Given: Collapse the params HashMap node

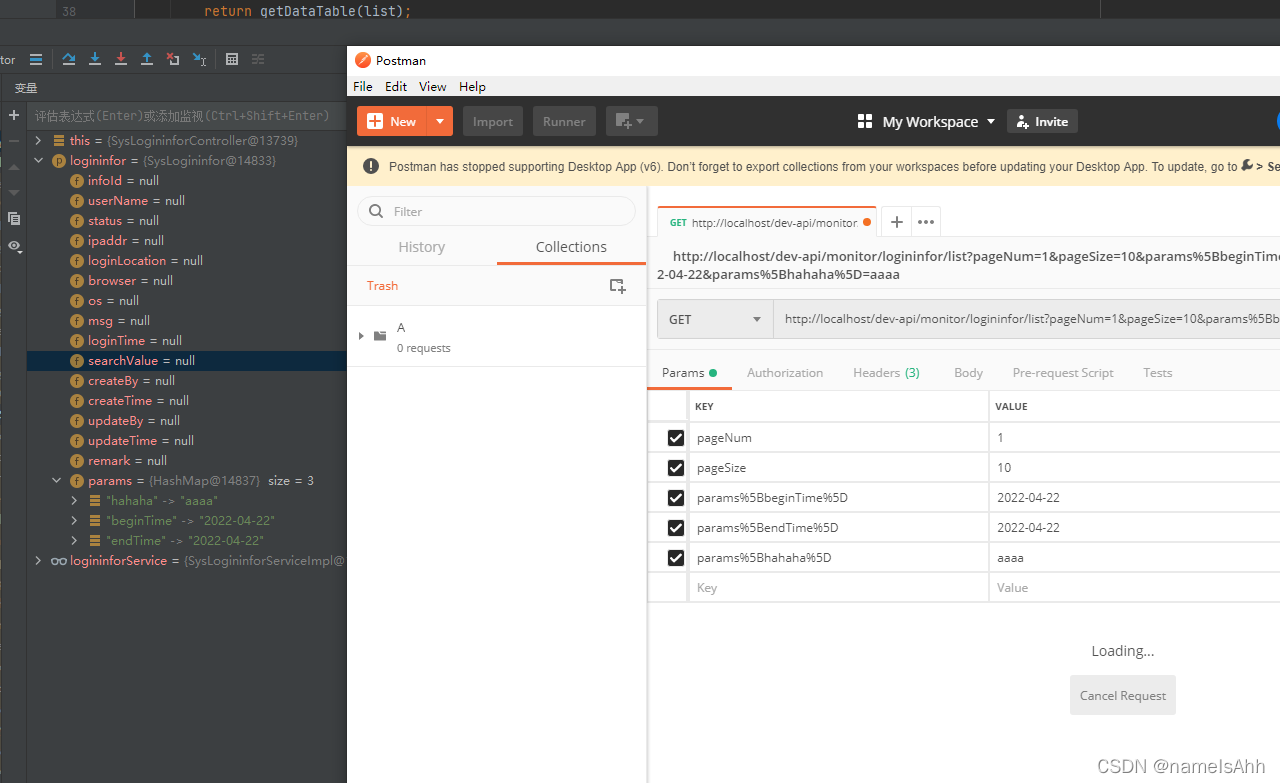Looking at the screenshot, I should pos(56,481).
